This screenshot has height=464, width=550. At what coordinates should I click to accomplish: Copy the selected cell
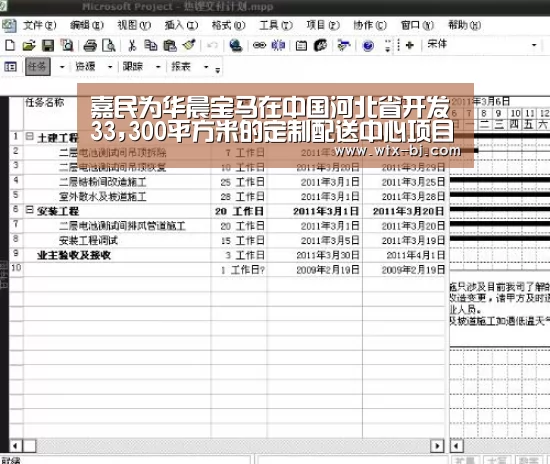point(151,45)
